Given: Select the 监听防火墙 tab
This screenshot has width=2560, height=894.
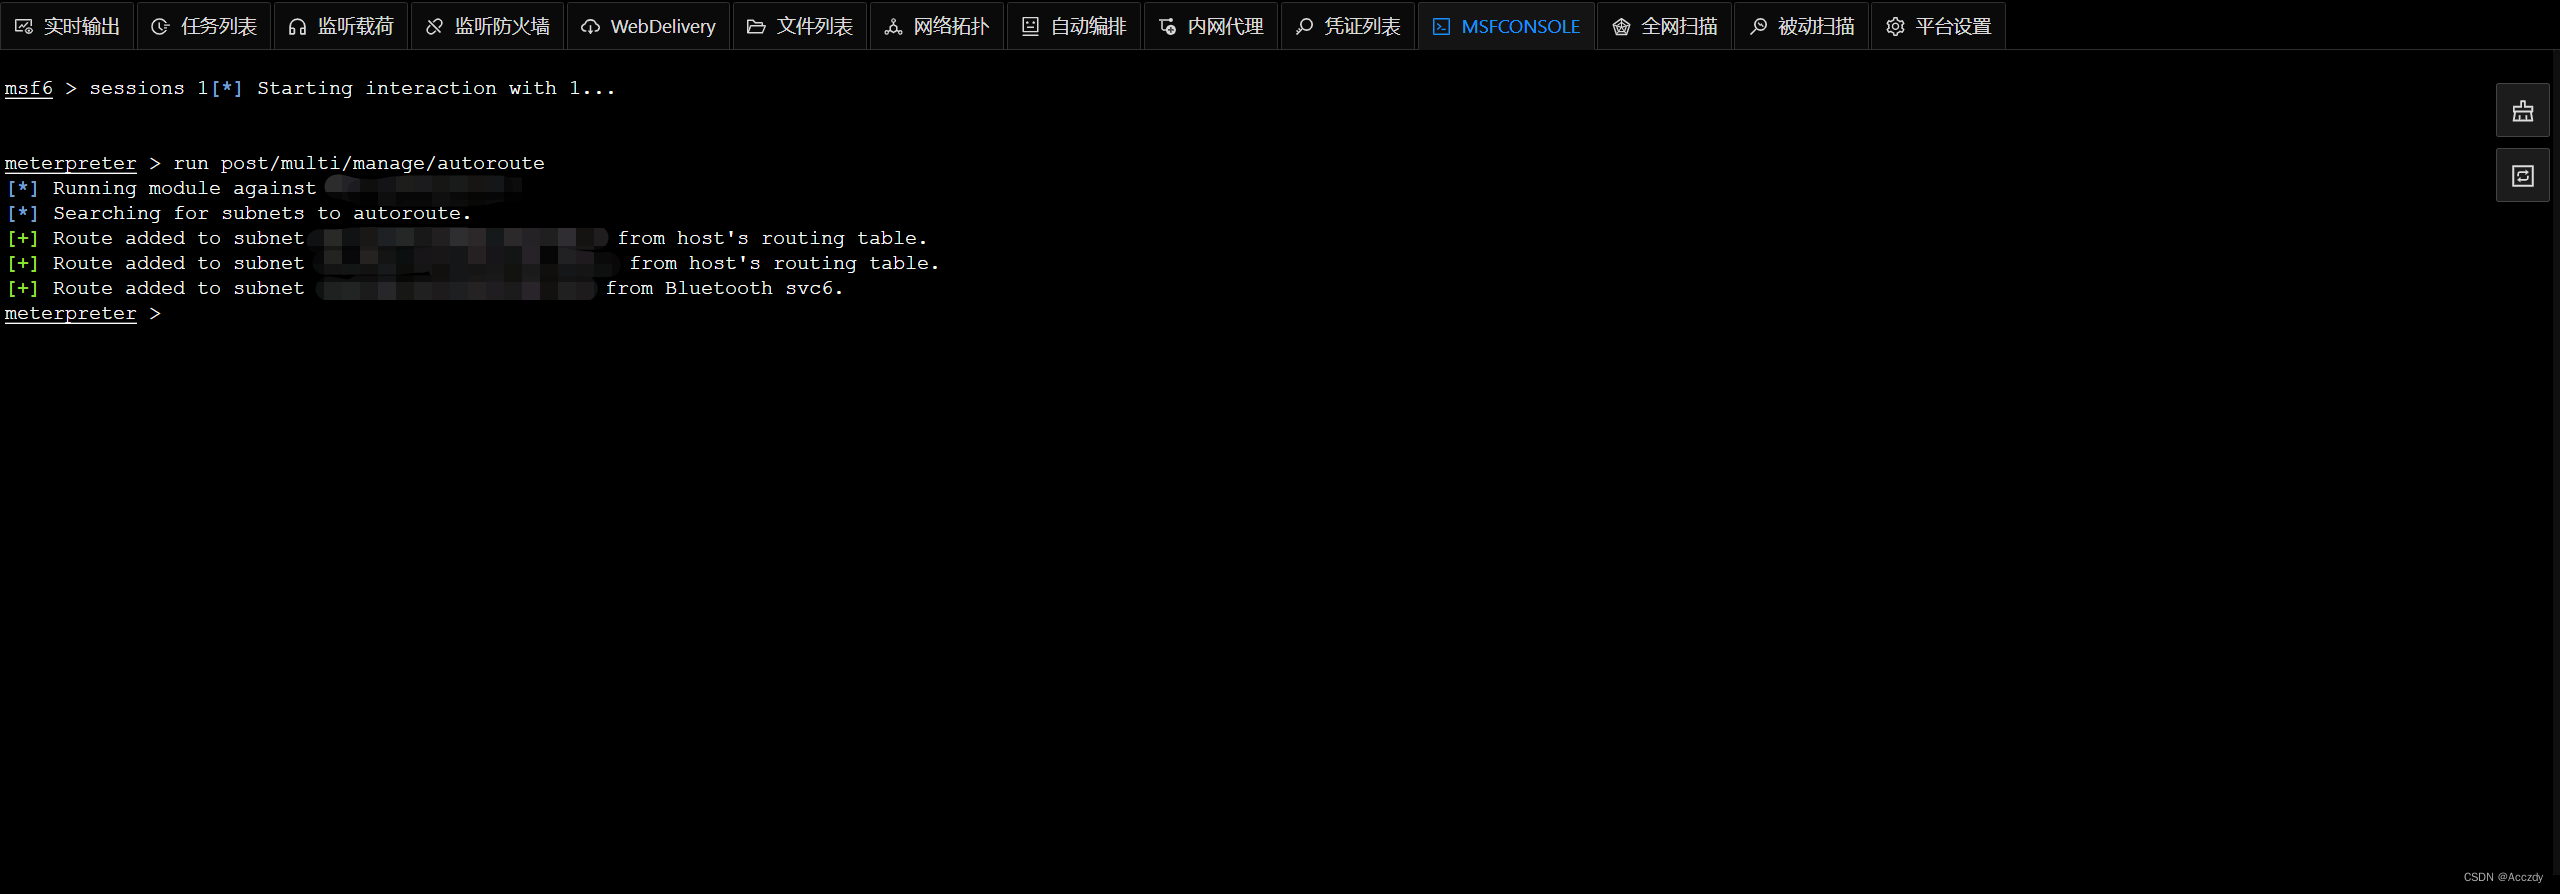Looking at the screenshot, I should 488,26.
